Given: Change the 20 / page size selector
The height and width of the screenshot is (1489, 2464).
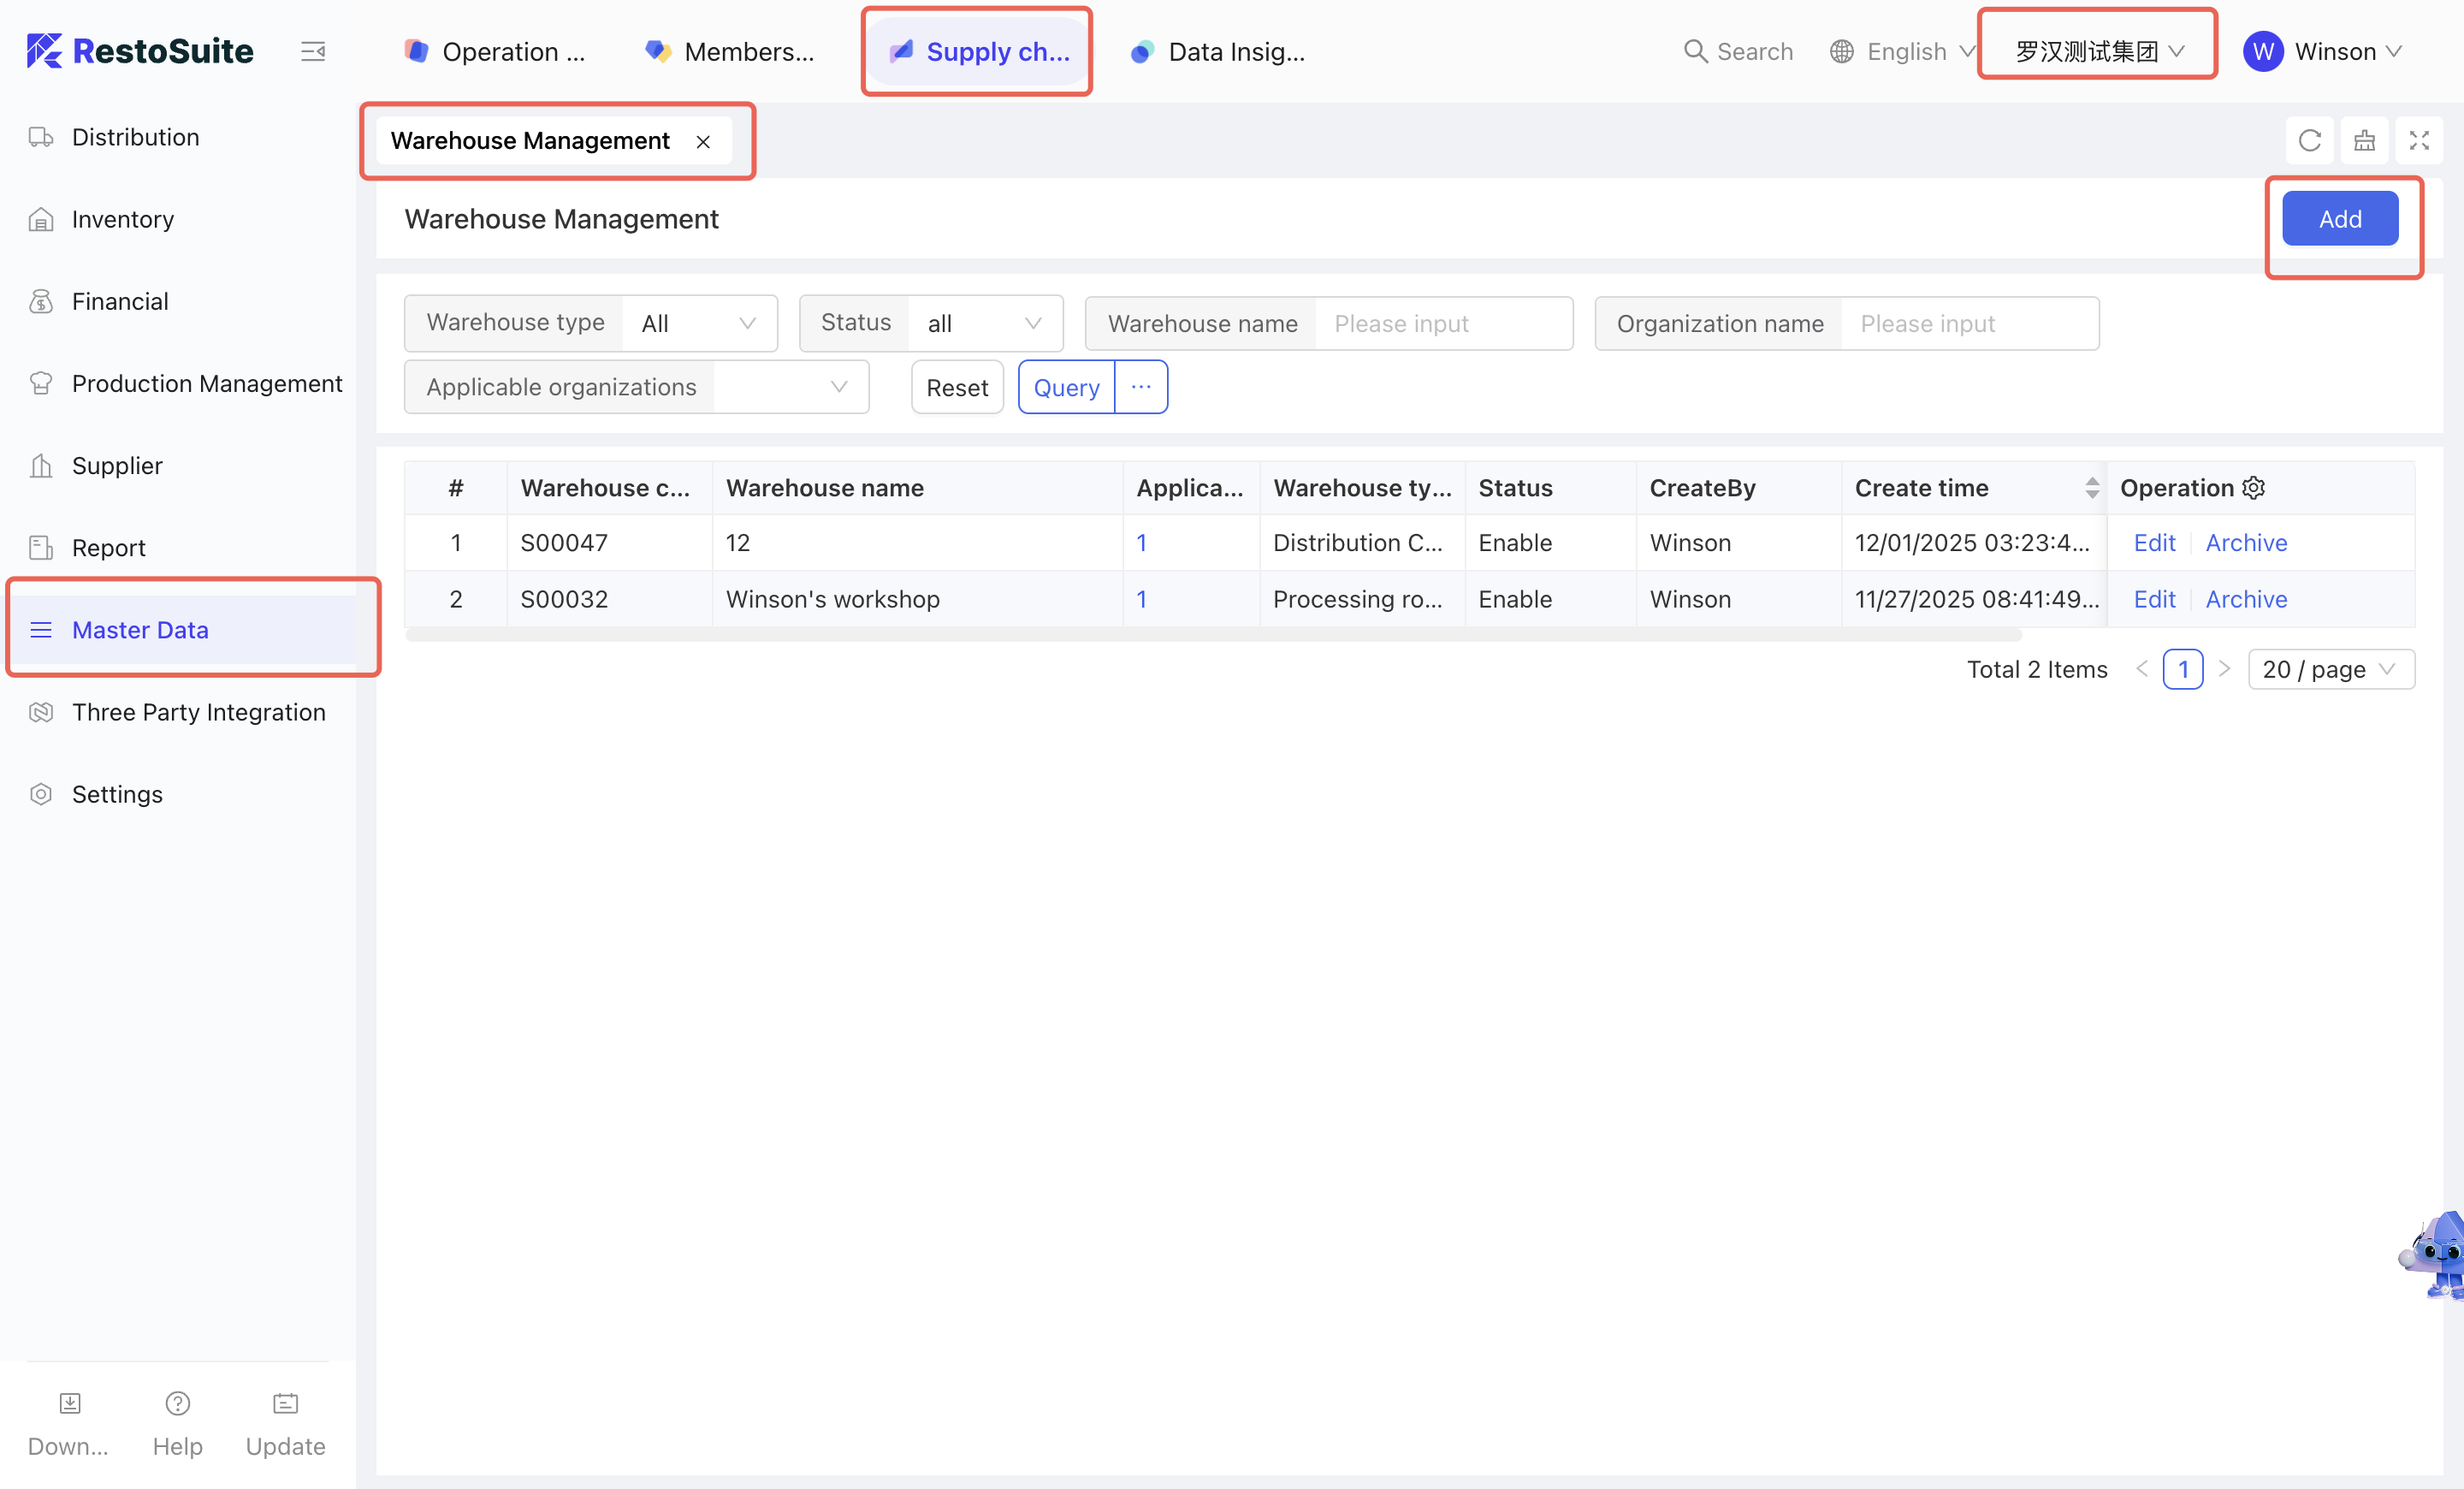Looking at the screenshot, I should (2330, 669).
